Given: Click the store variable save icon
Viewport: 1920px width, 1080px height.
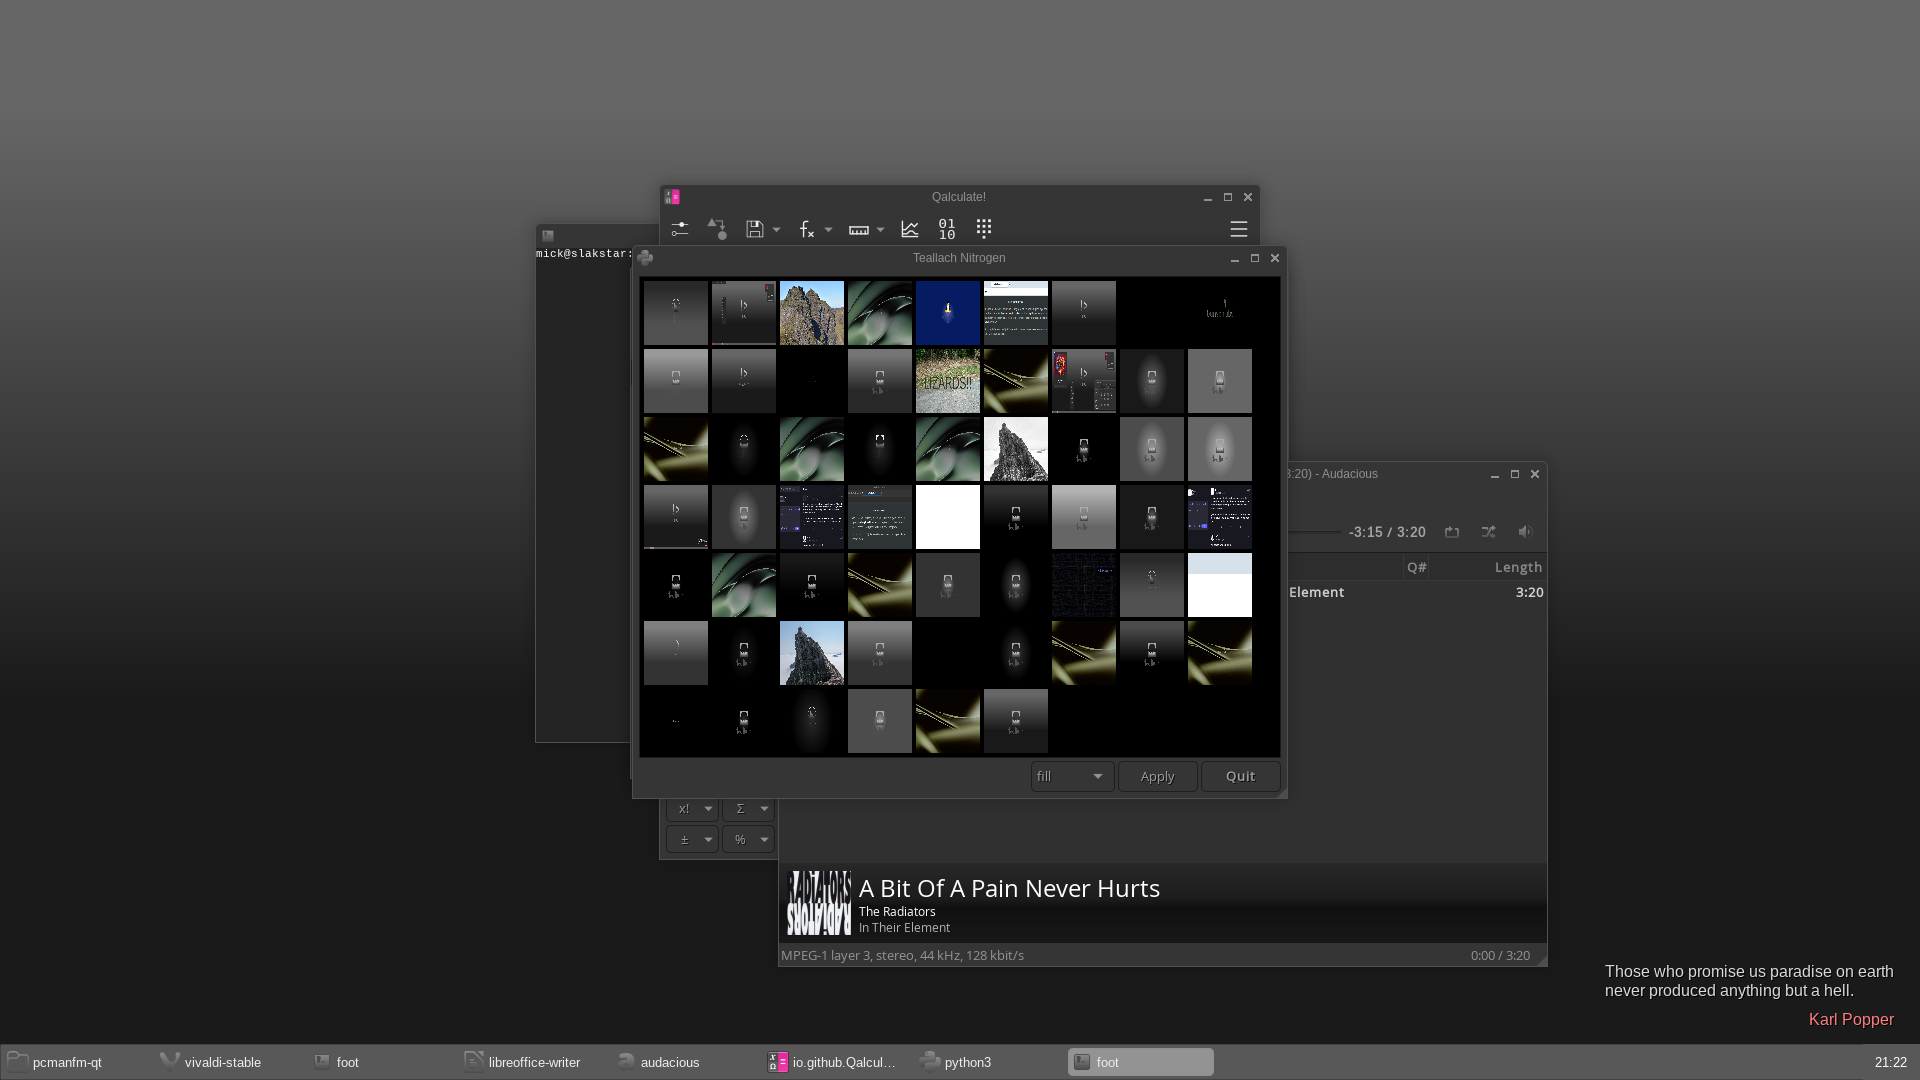Looking at the screenshot, I should pos(754,229).
